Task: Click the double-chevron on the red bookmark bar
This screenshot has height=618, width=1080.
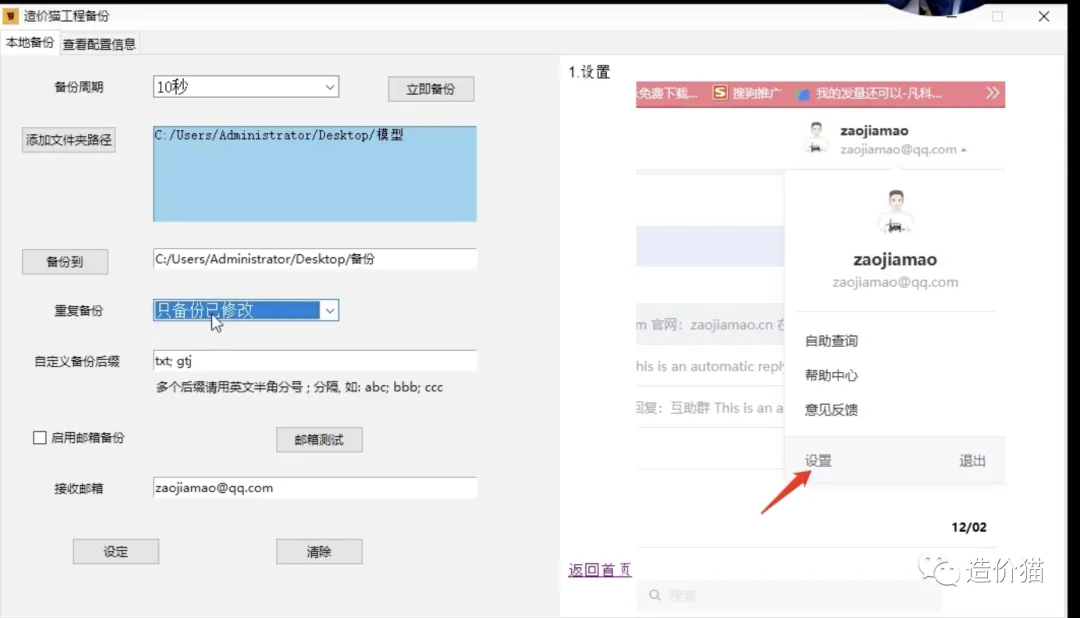Action: pyautogui.click(x=992, y=93)
